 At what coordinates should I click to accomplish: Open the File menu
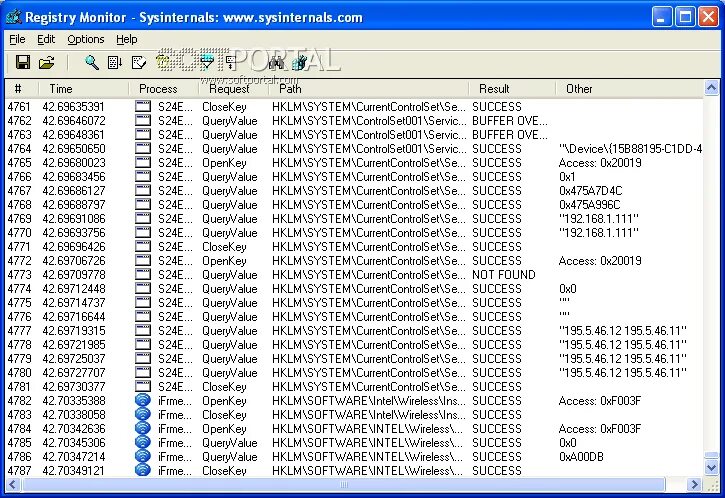17,39
